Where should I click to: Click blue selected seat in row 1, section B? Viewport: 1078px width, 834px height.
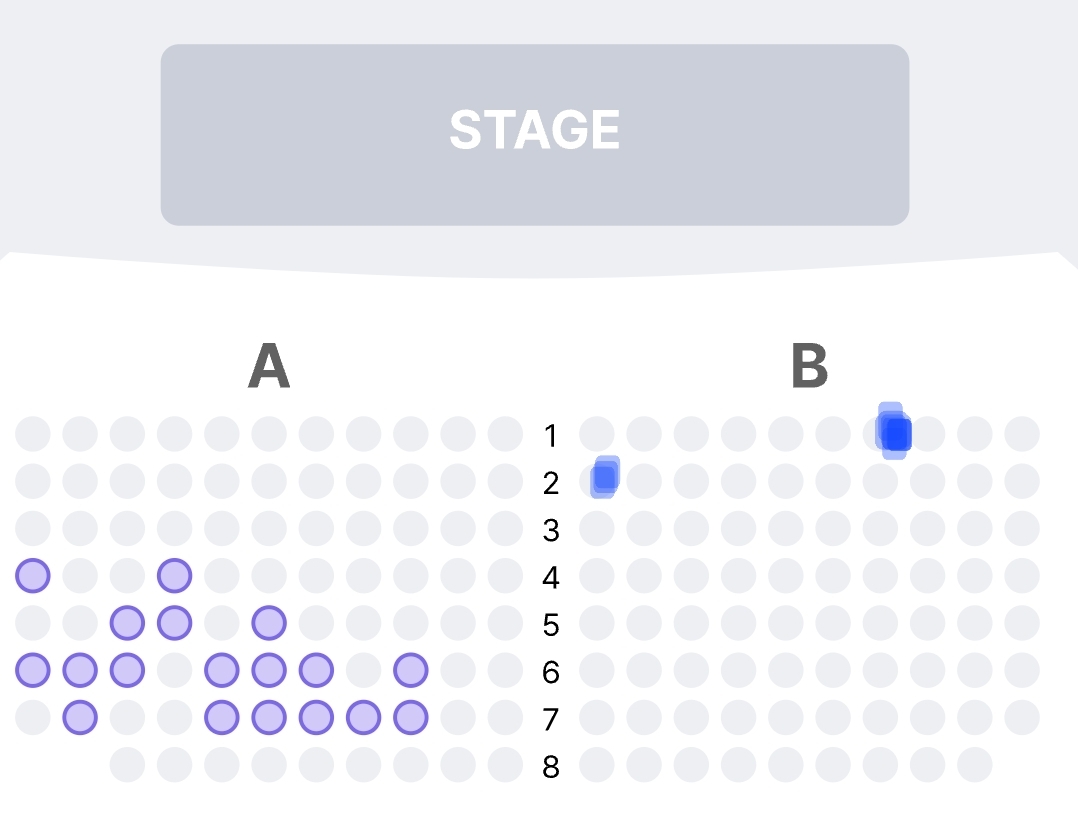896,433
